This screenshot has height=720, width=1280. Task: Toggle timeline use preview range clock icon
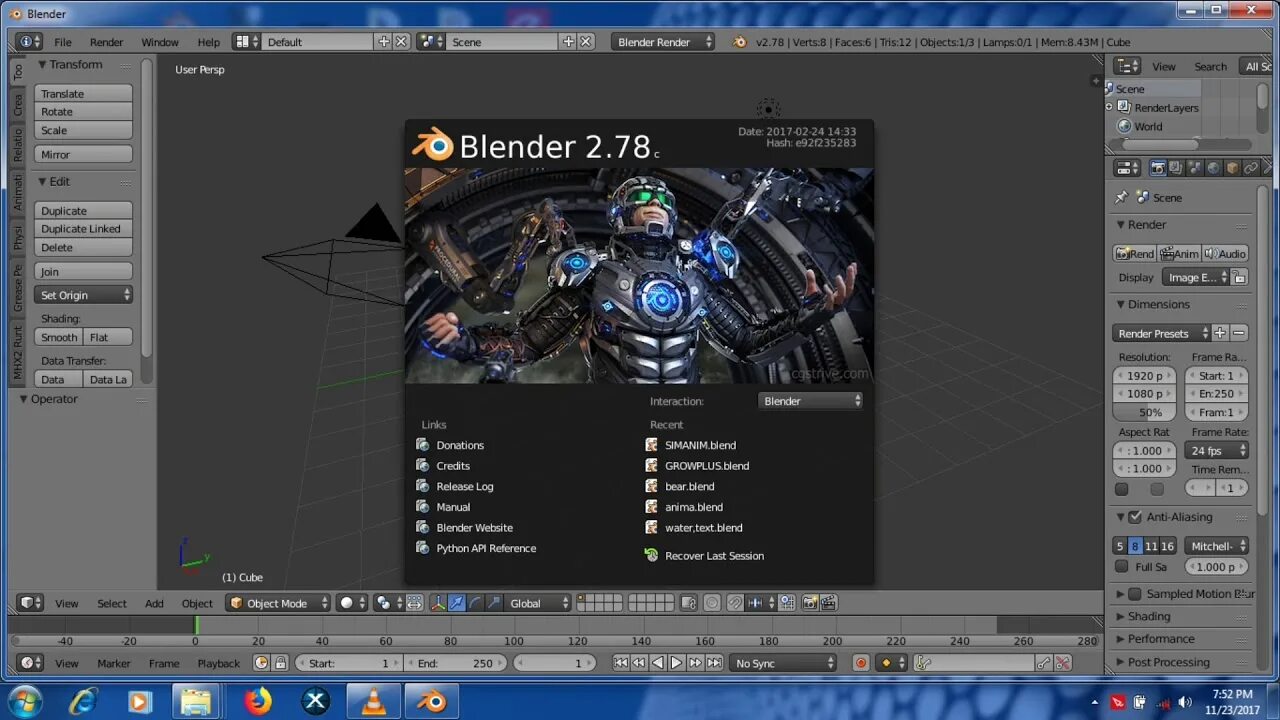point(262,663)
